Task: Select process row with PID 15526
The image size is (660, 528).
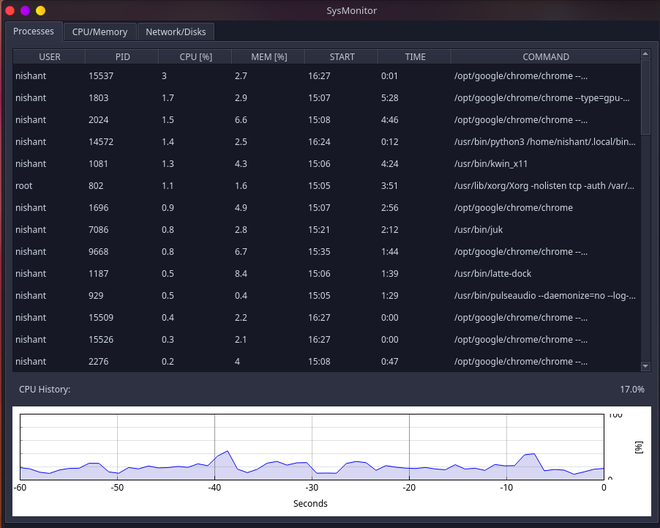Action: [327, 339]
